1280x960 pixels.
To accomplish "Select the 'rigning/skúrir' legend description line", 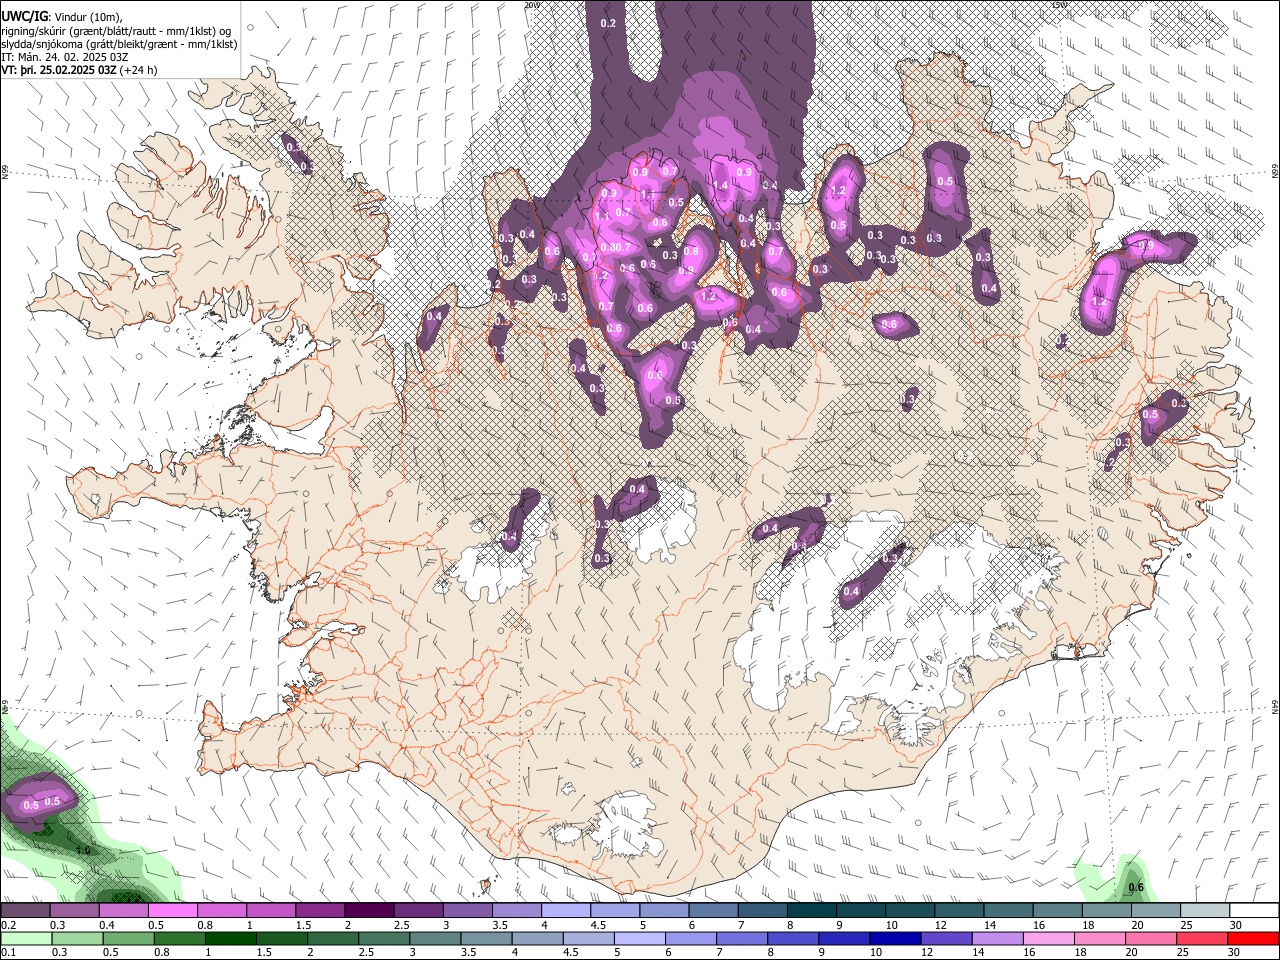I will point(116,30).
